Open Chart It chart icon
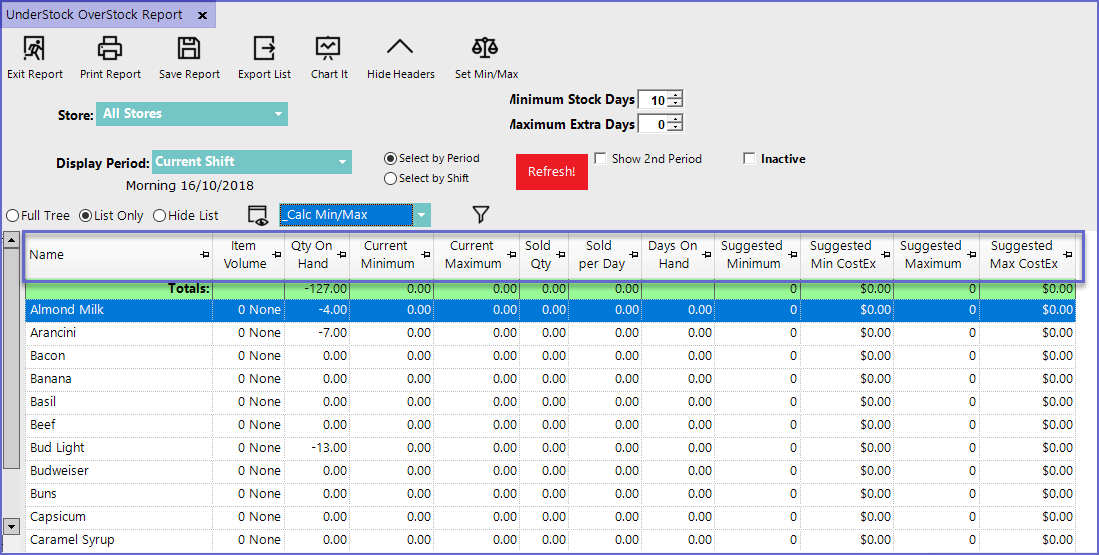This screenshot has width=1099, height=555. (328, 48)
